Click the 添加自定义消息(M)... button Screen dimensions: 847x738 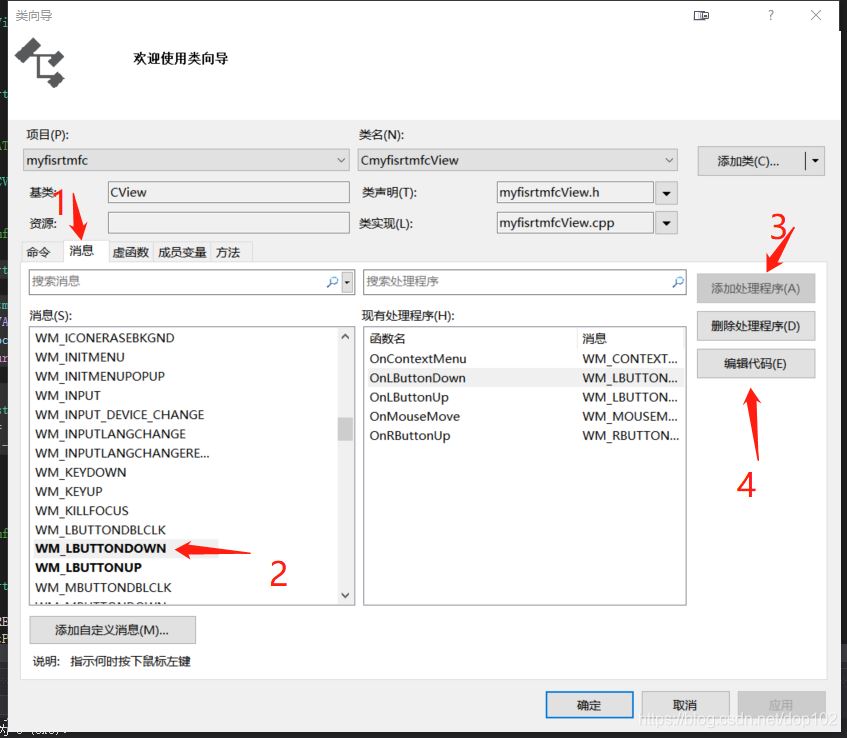112,630
